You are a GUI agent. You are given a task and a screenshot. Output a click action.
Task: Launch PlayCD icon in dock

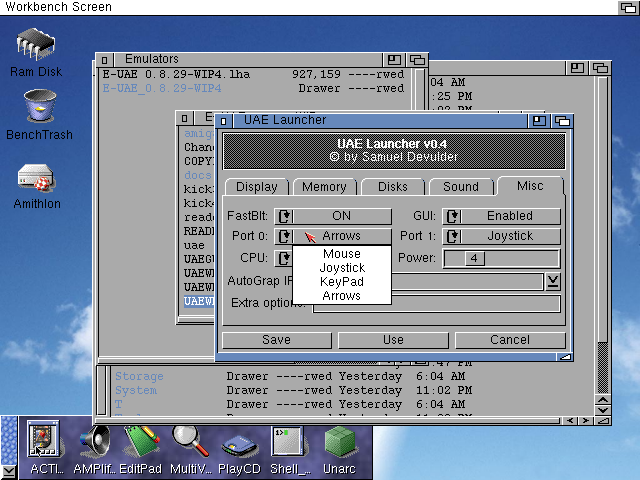click(239, 446)
